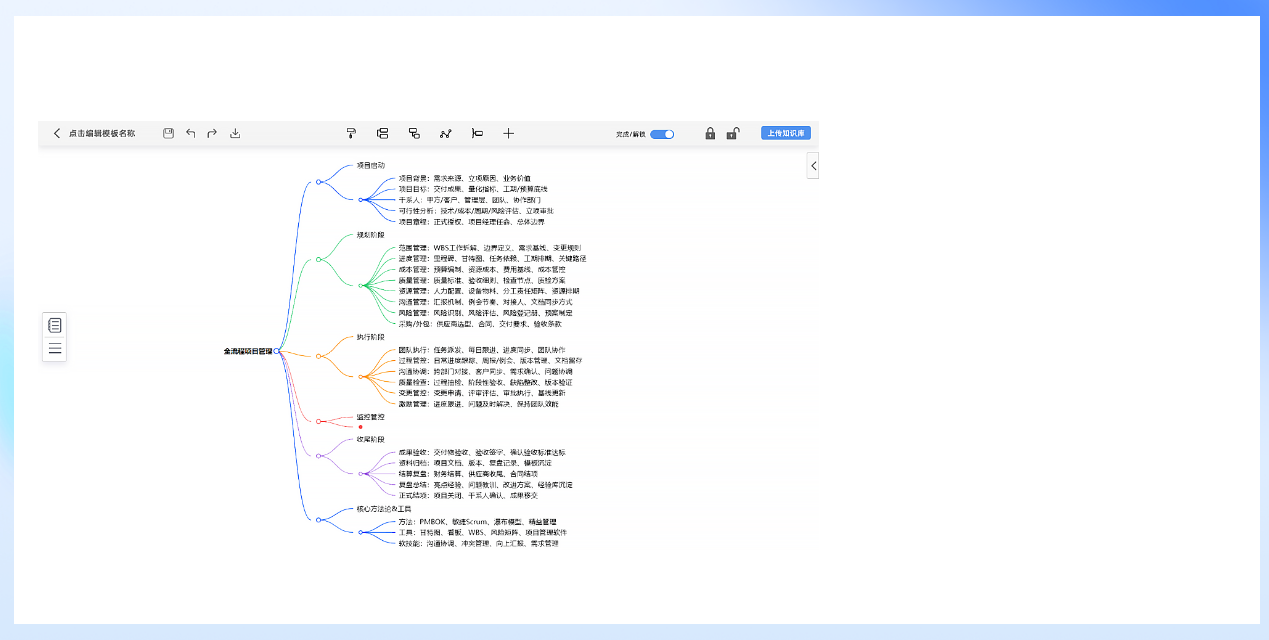Undo the last edit
The width and height of the screenshot is (1269, 640).
(190, 133)
